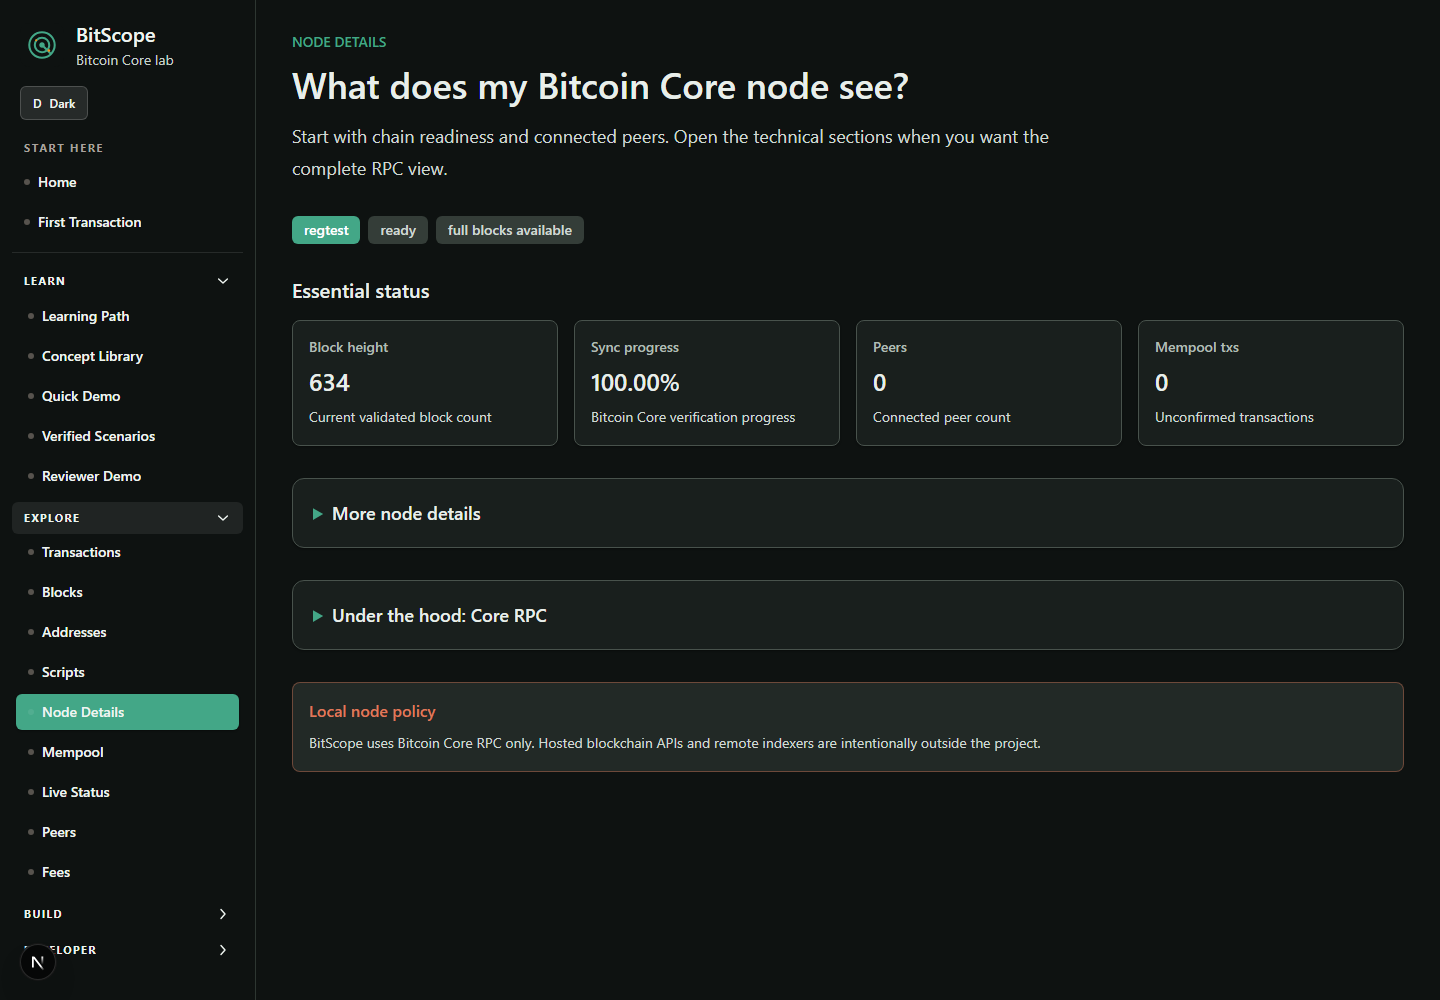
Task: Toggle the Dark theme button
Action: point(54,103)
